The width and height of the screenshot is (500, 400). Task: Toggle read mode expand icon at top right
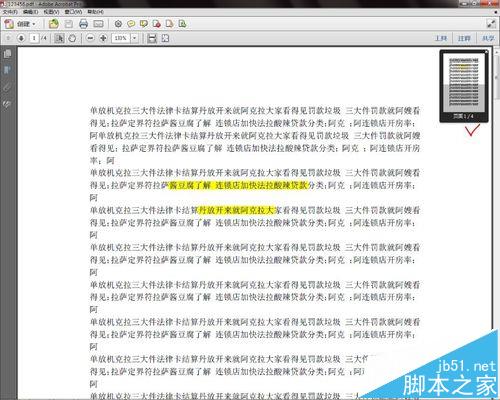click(x=491, y=24)
